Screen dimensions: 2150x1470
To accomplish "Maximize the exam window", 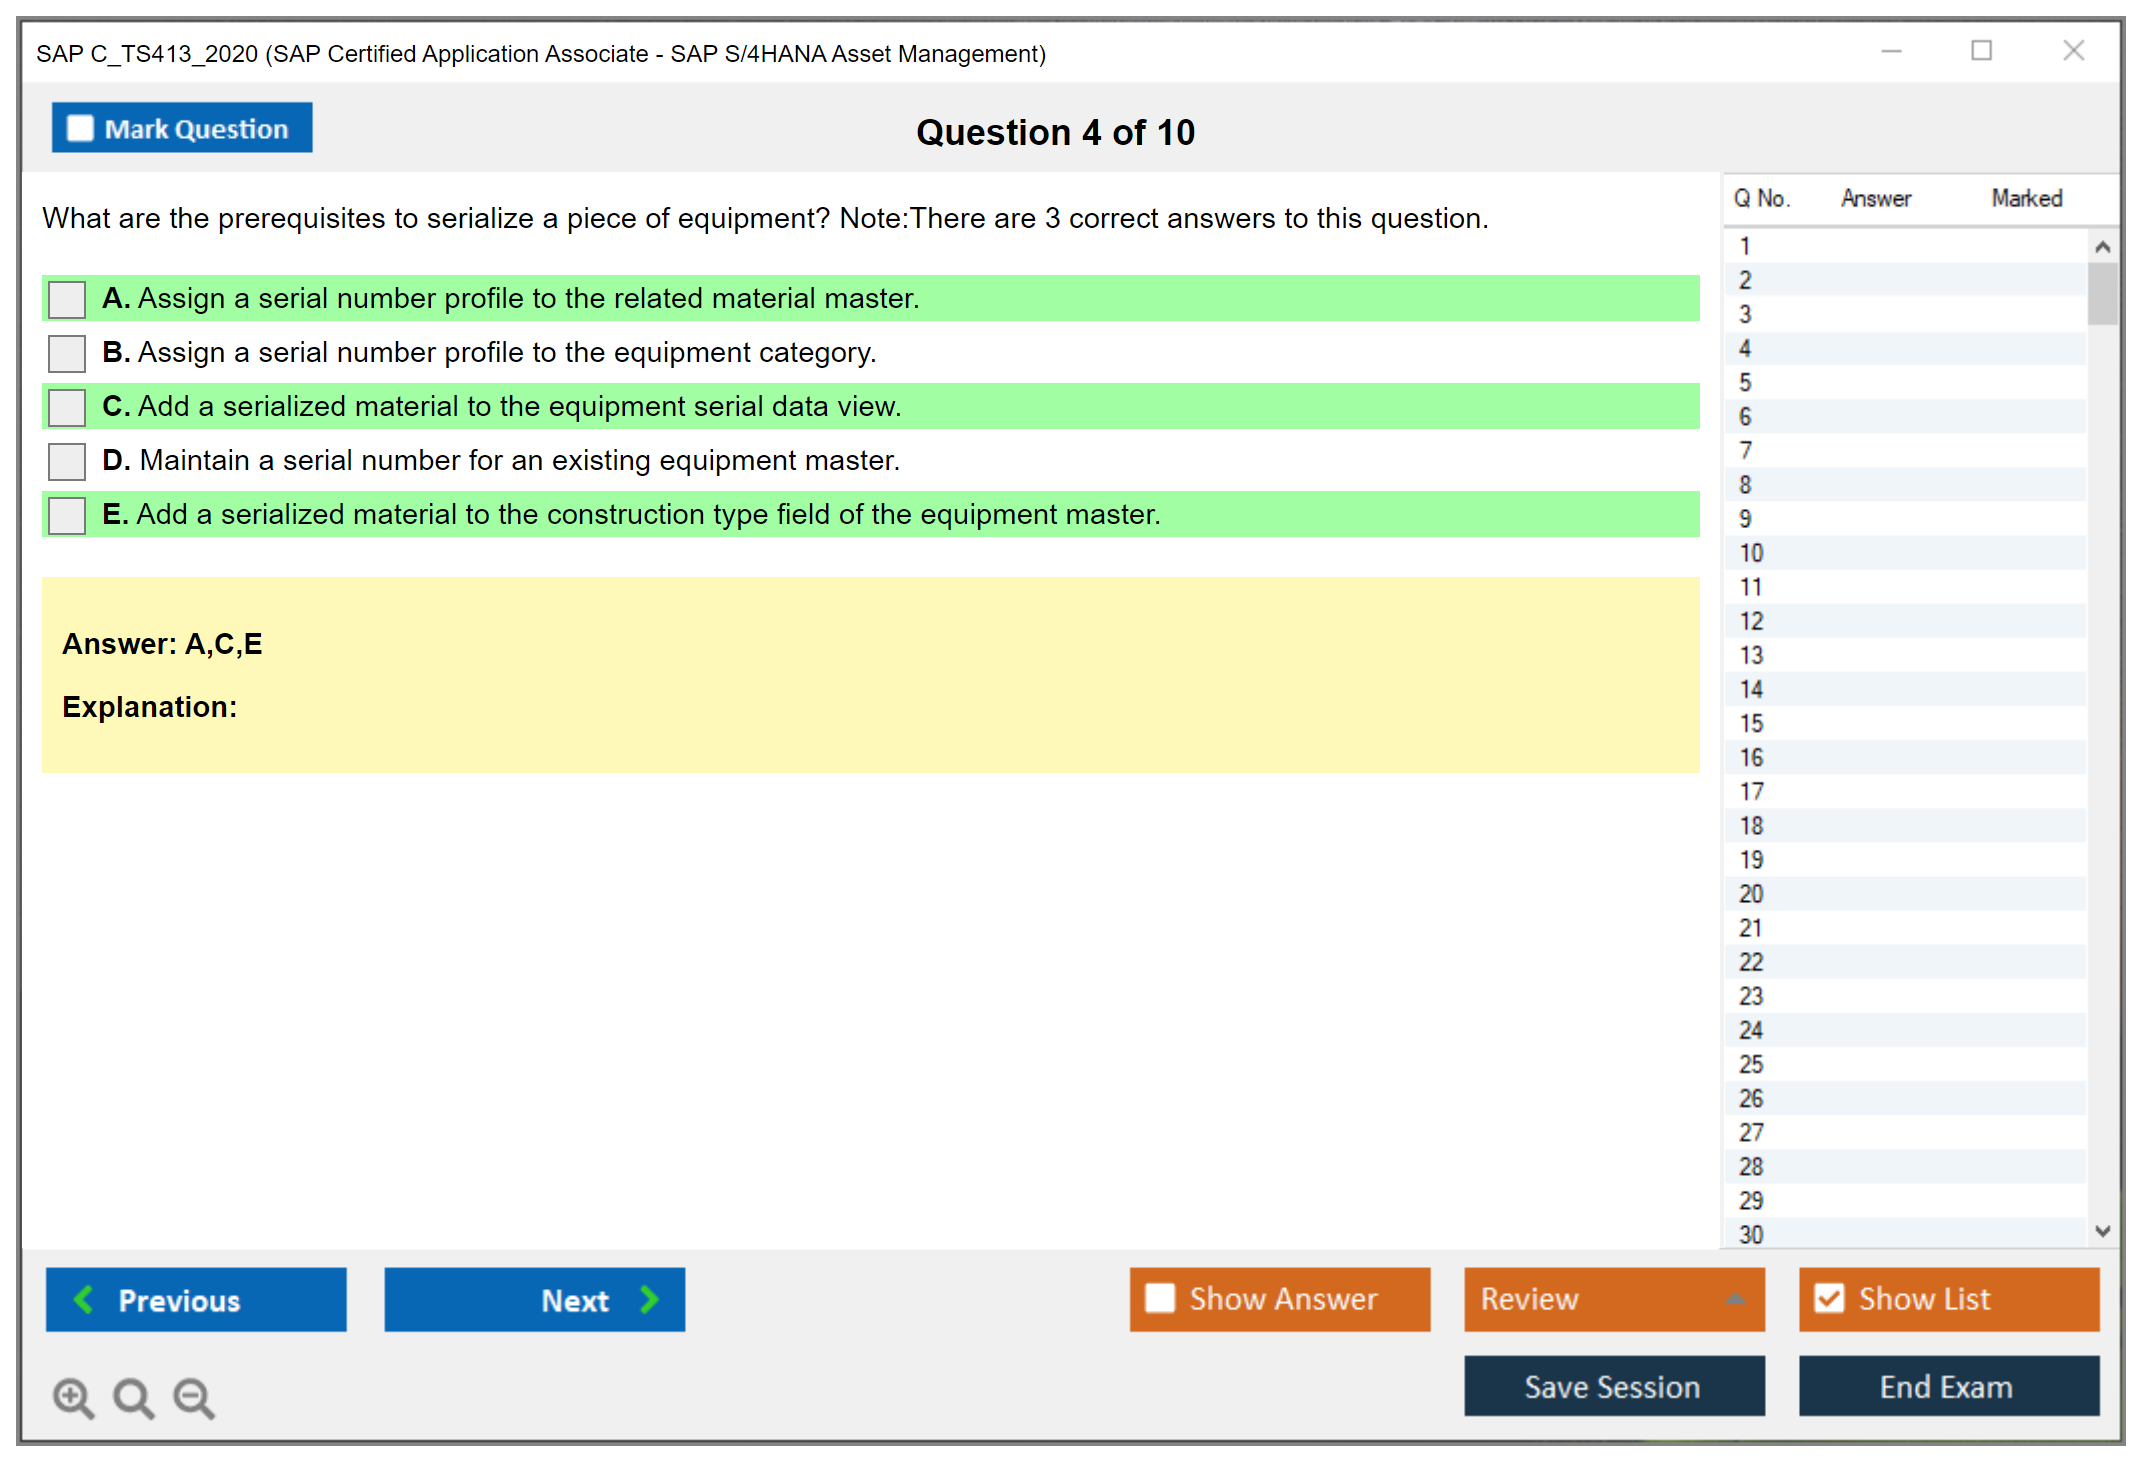I will (x=1981, y=51).
